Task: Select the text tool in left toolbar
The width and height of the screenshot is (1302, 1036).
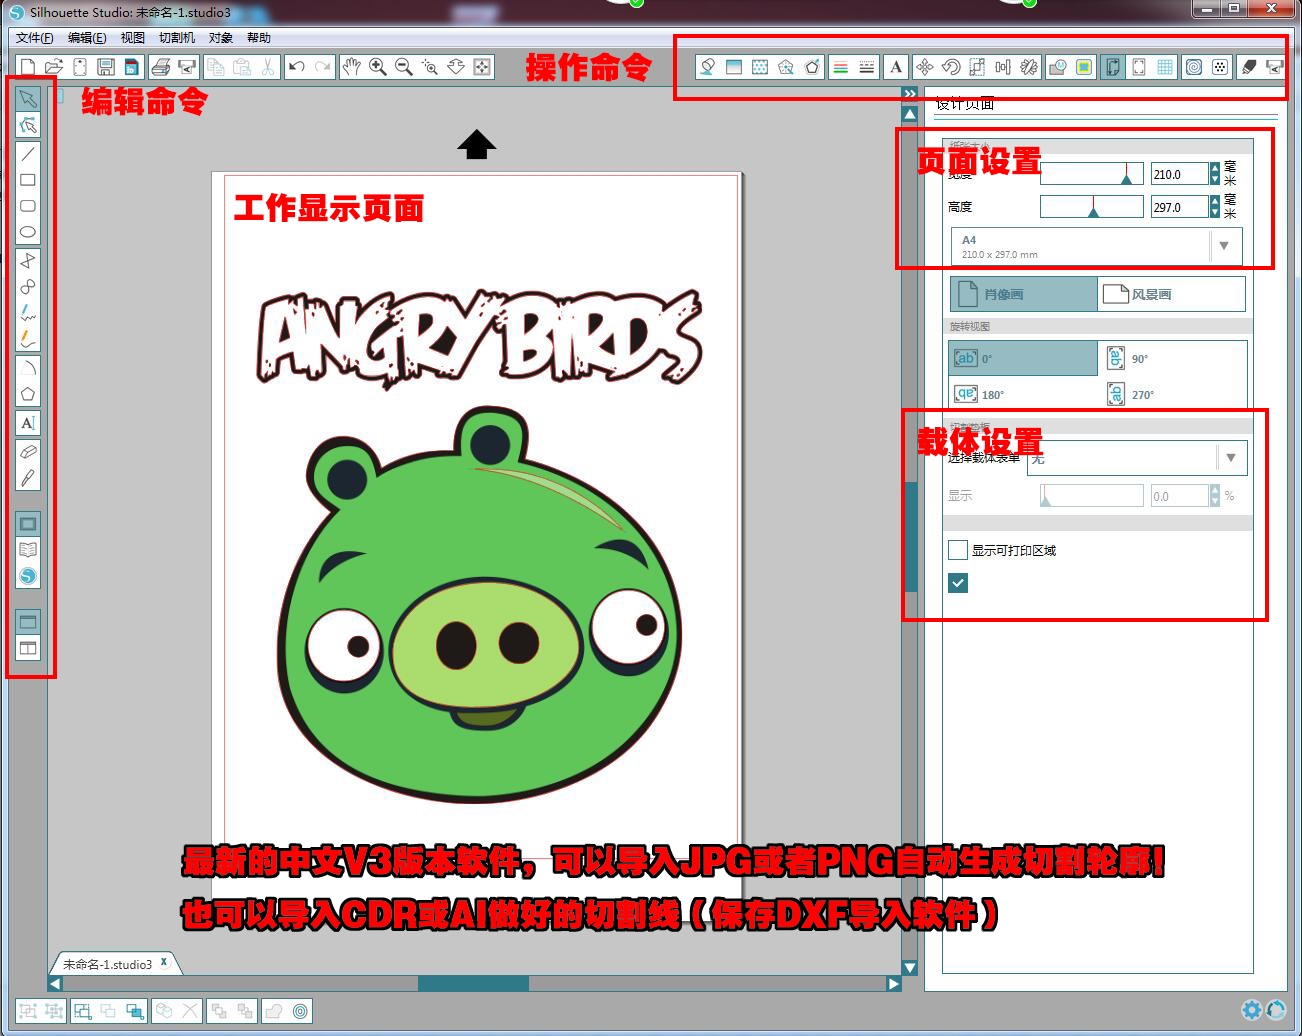Action: [x=28, y=423]
